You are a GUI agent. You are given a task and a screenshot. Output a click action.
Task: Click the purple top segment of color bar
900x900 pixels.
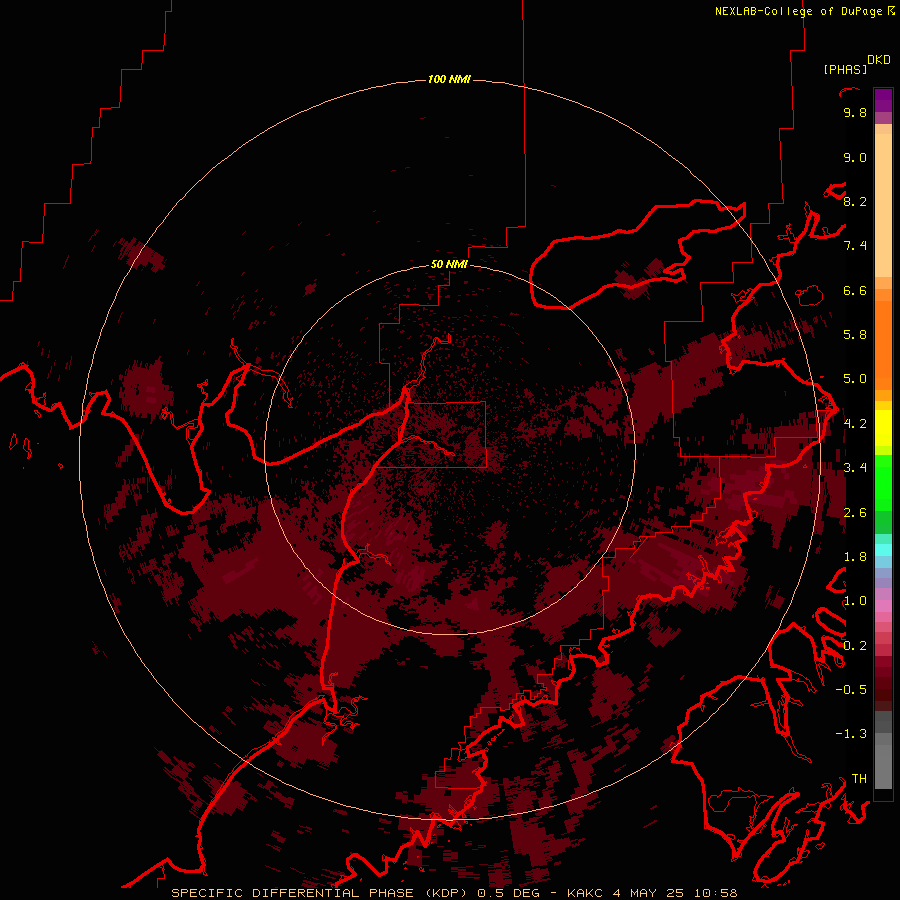coord(883,101)
